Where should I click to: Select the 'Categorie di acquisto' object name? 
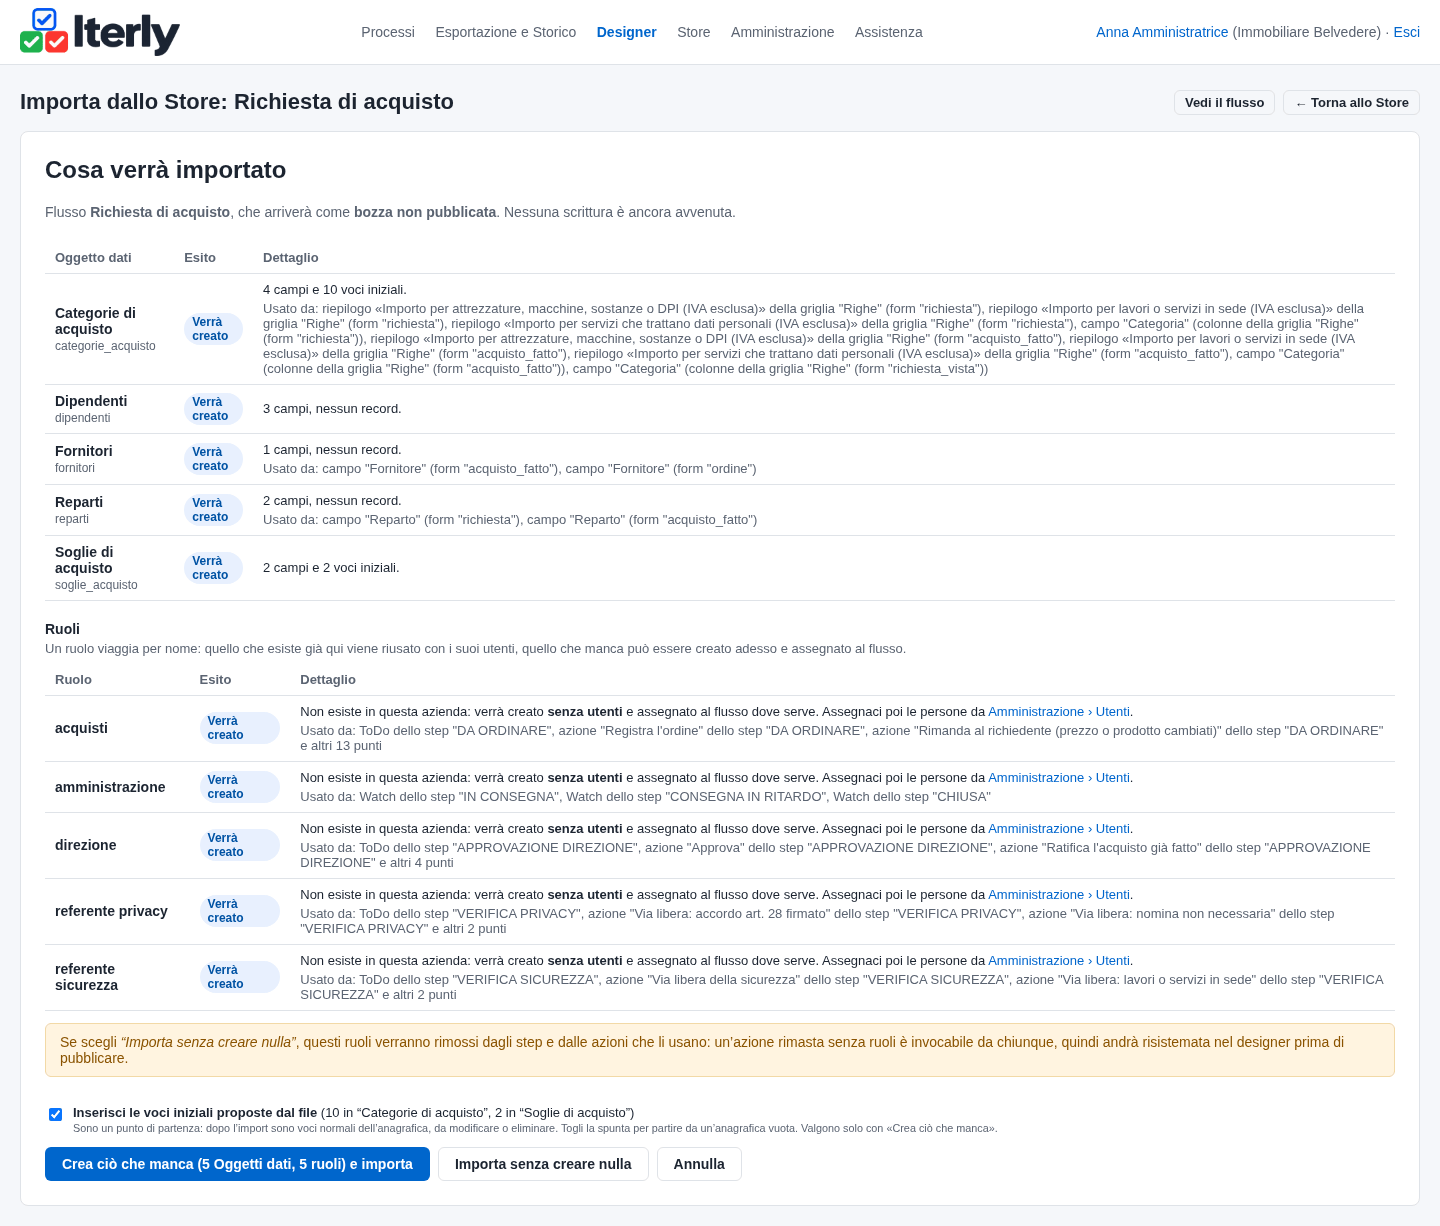click(95, 321)
